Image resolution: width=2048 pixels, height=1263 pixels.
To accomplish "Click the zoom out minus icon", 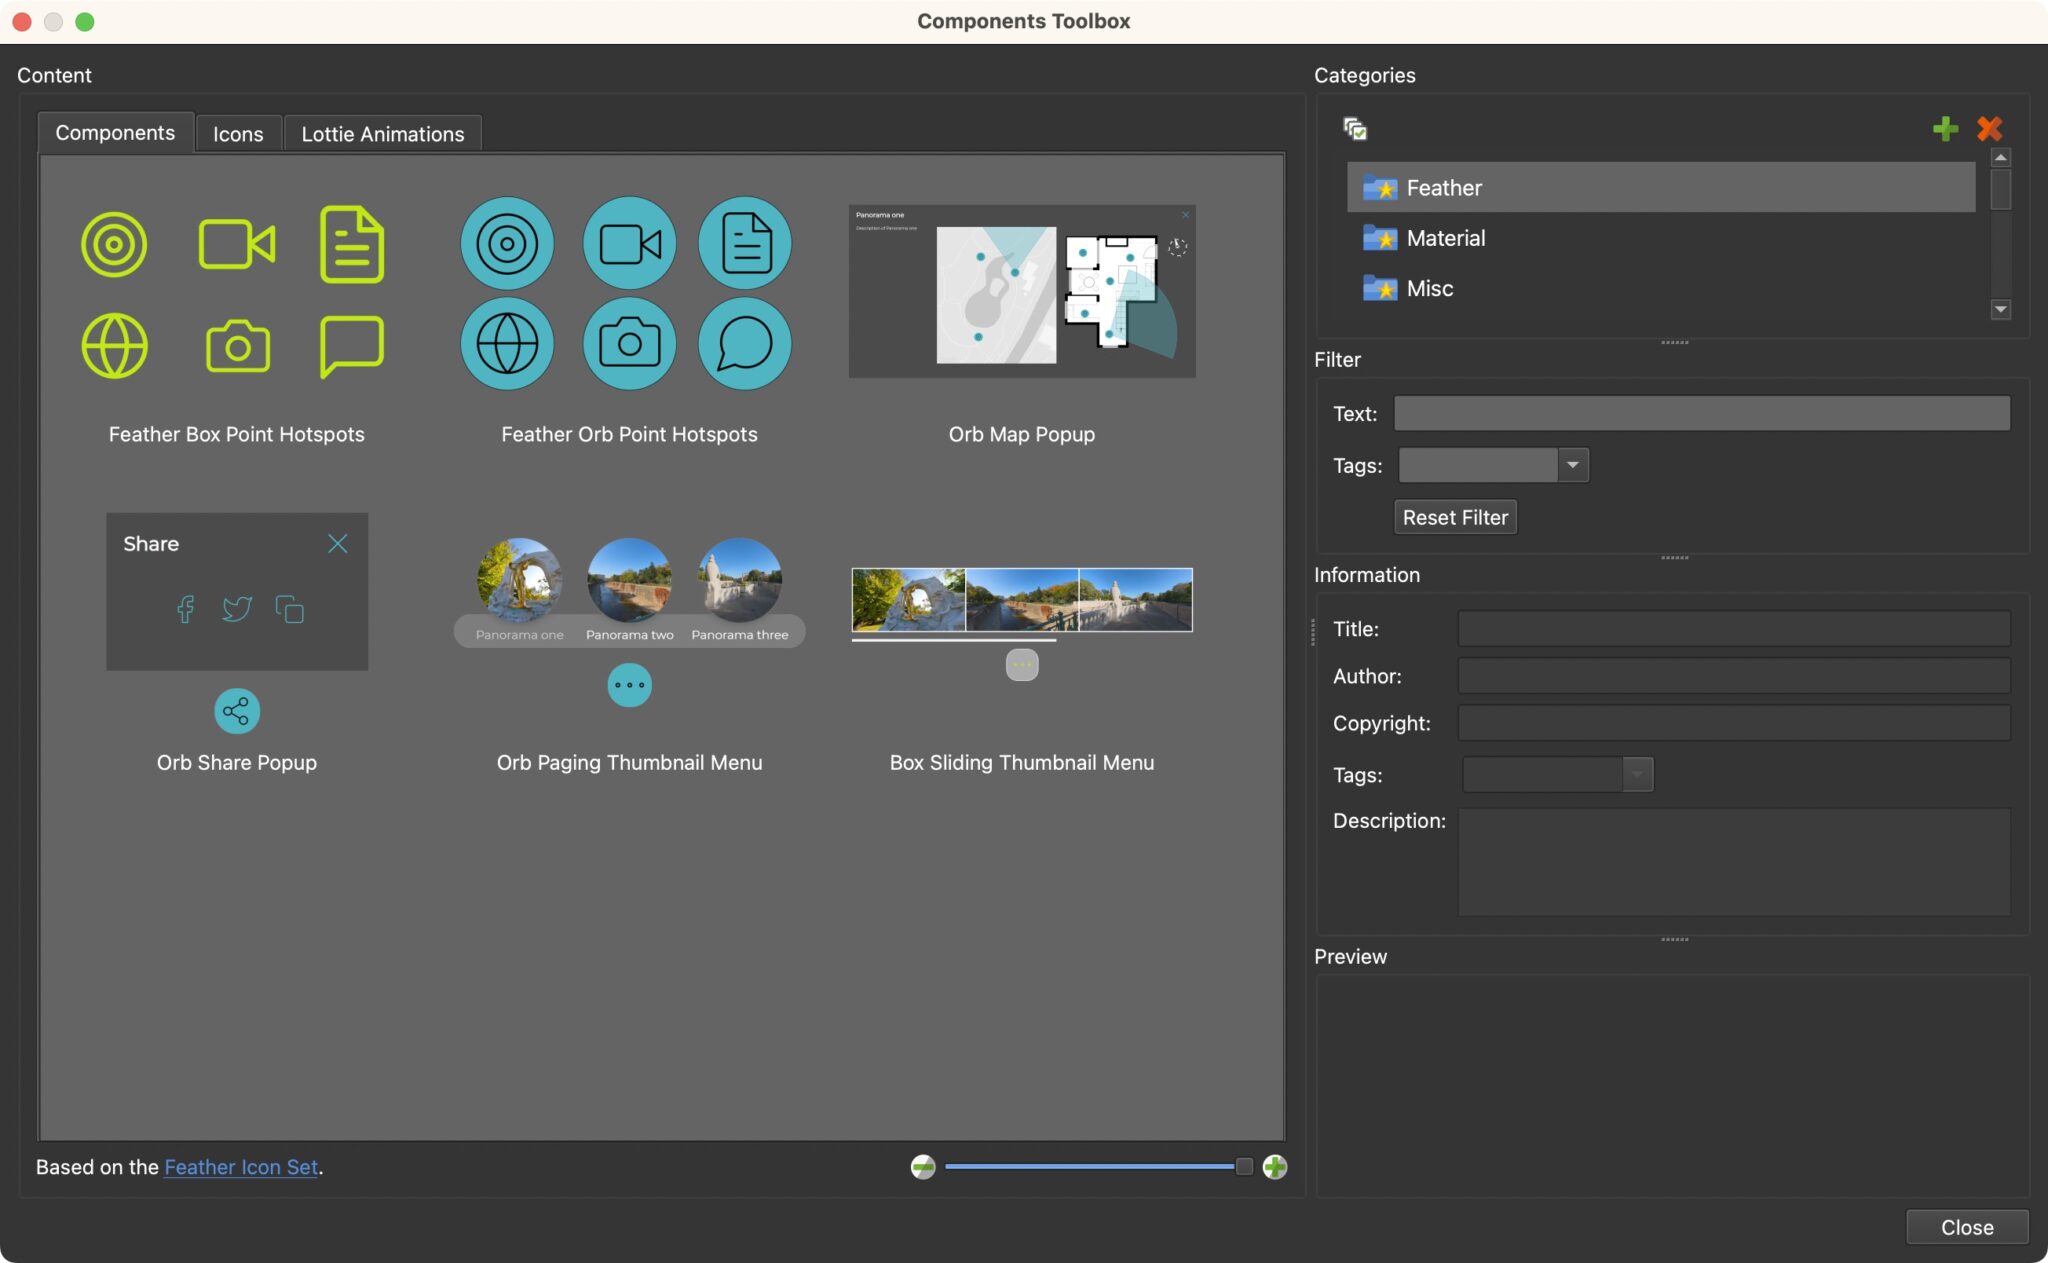I will 923,1167.
